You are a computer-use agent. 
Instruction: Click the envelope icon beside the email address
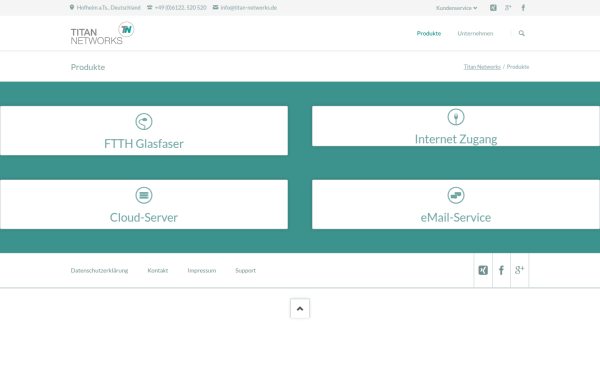(215, 7)
